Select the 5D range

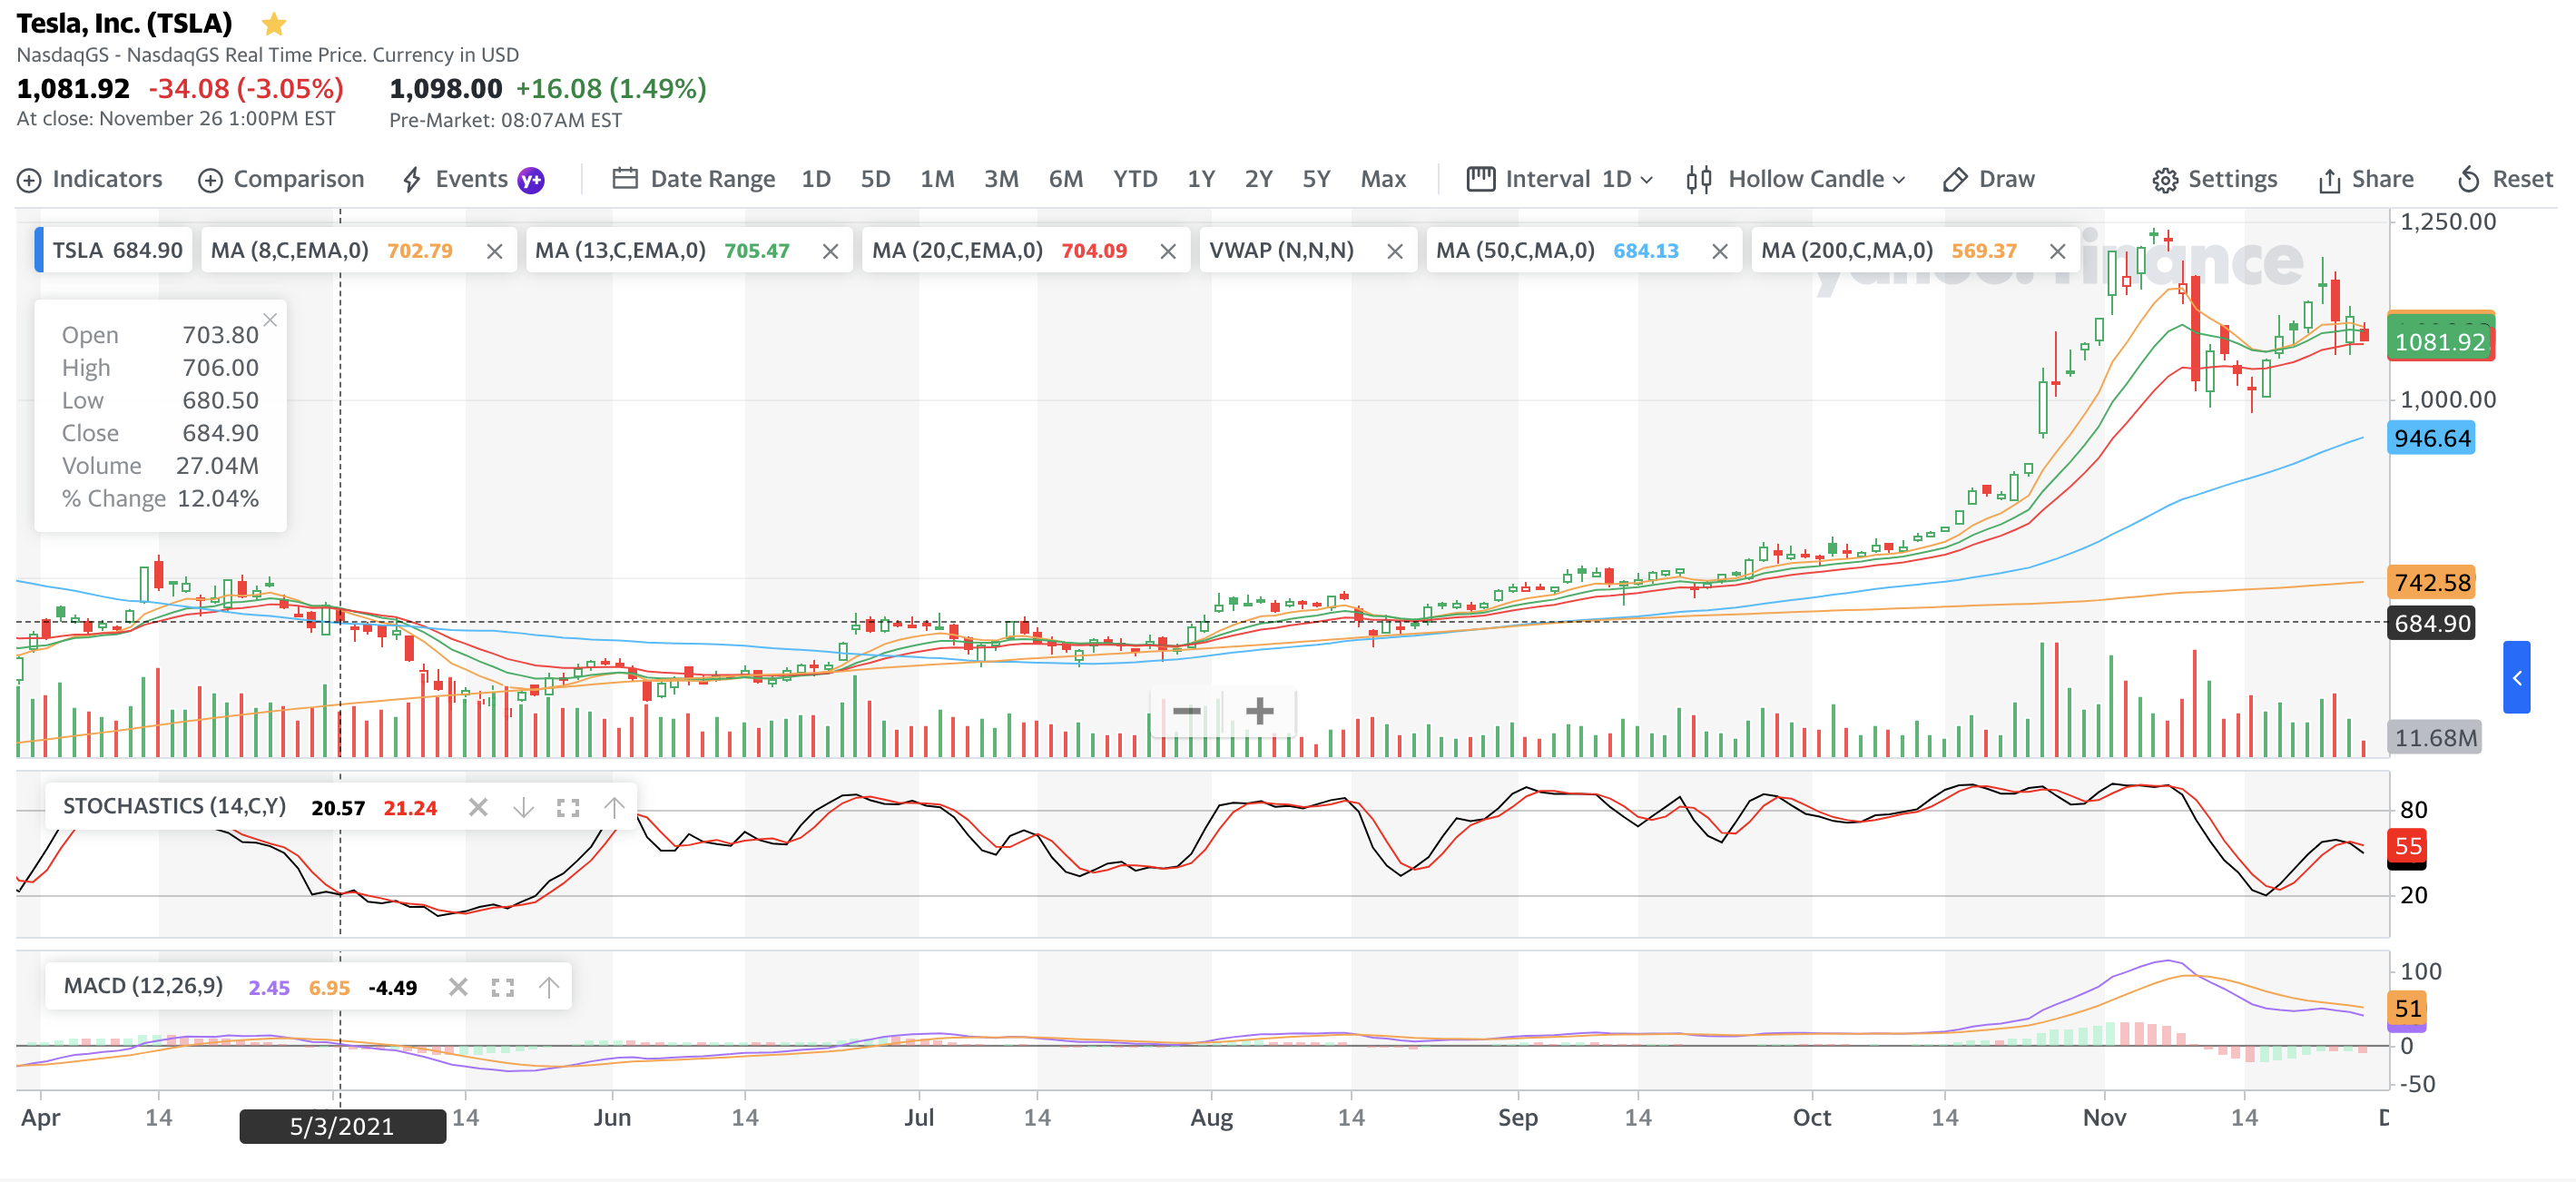tap(875, 179)
